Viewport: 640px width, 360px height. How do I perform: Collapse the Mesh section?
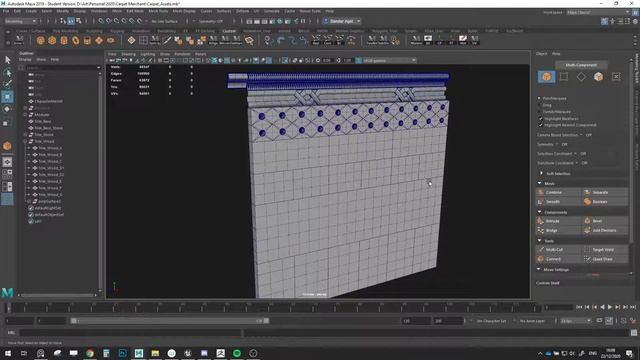540,184
